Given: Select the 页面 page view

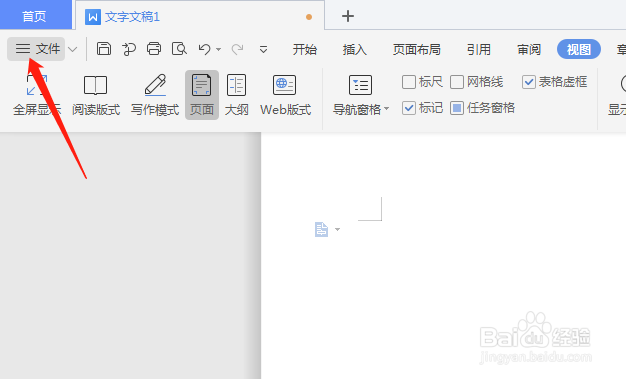Looking at the screenshot, I should pyautogui.click(x=202, y=95).
